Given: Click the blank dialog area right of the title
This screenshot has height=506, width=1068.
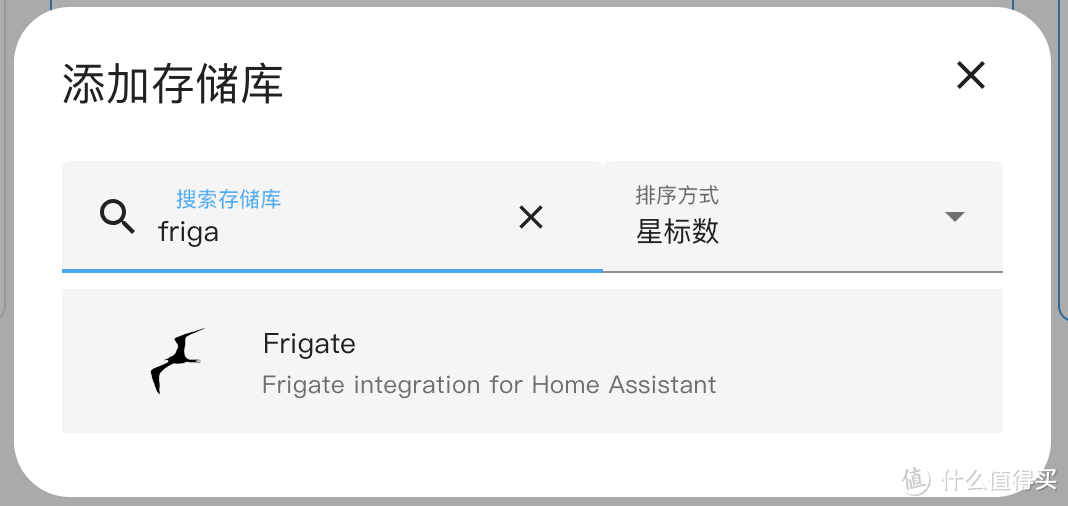Looking at the screenshot, I should 600,85.
